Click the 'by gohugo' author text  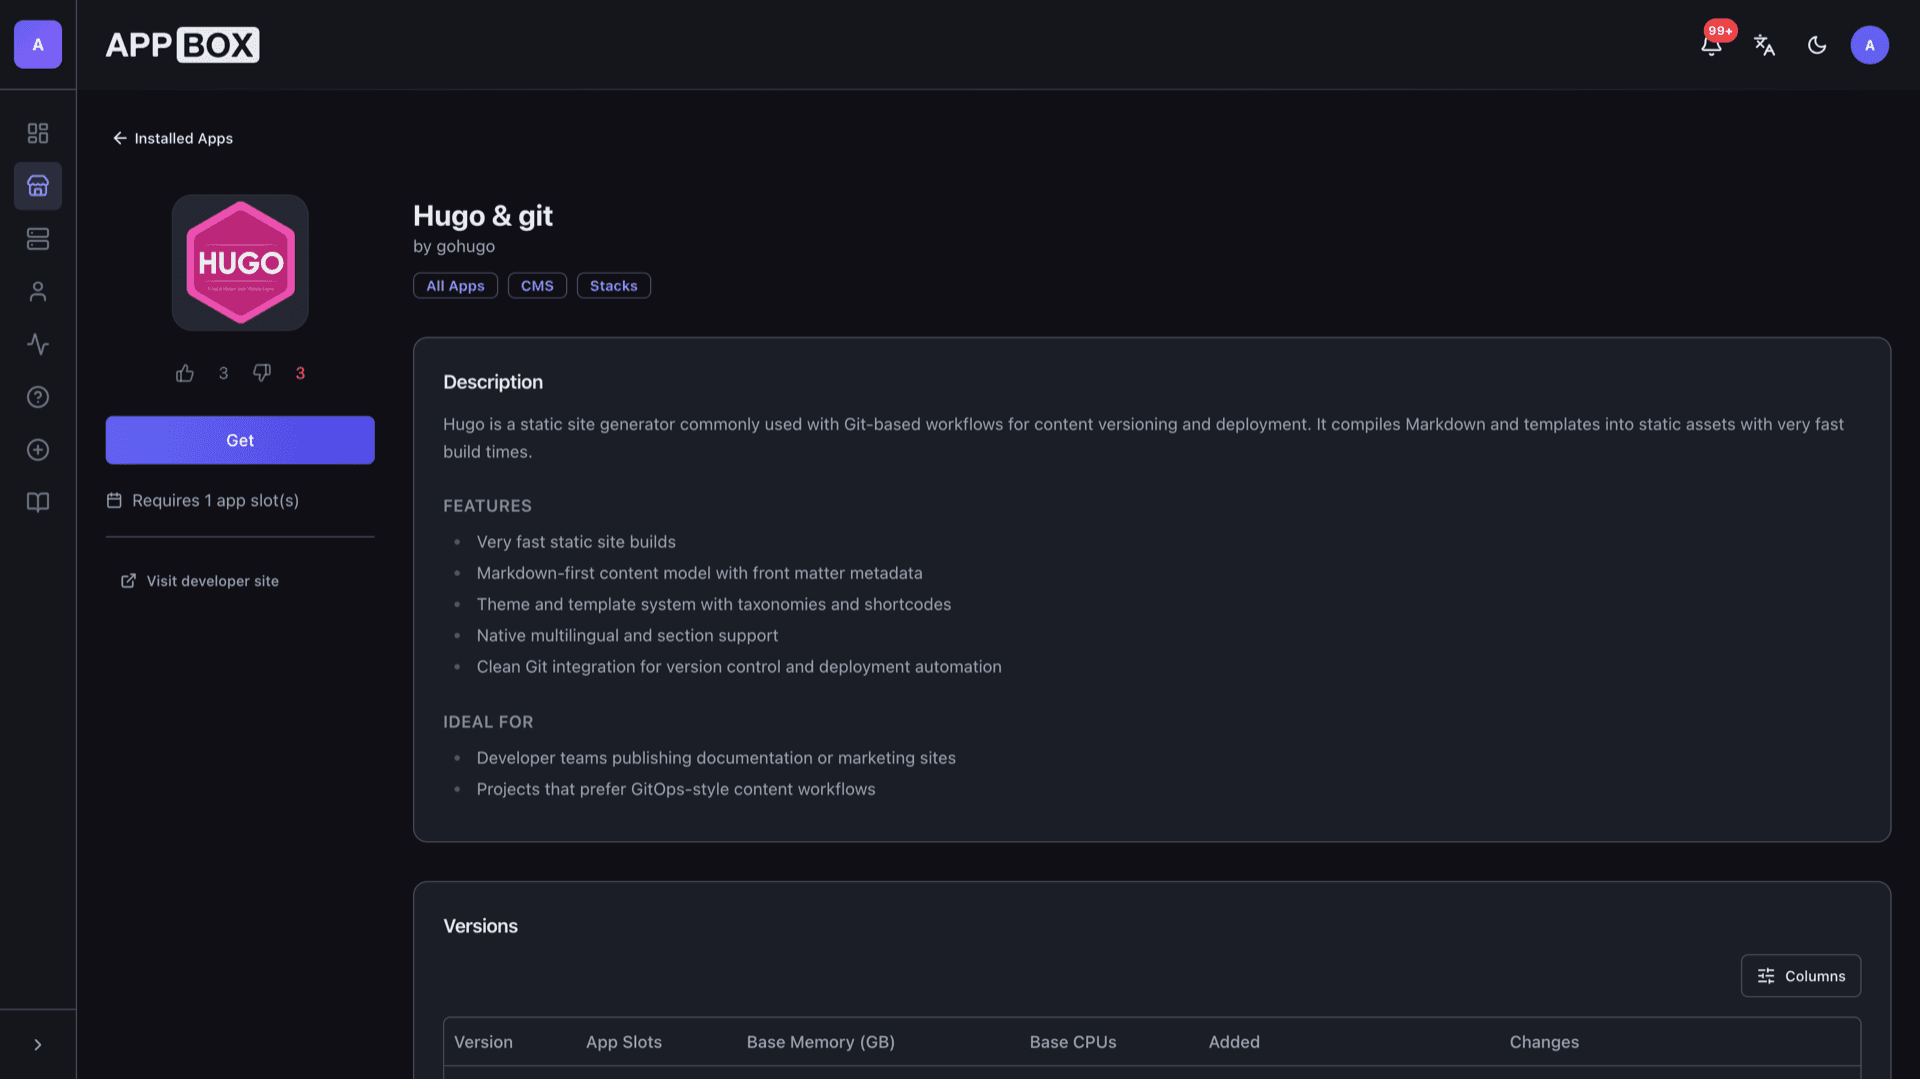pos(454,246)
